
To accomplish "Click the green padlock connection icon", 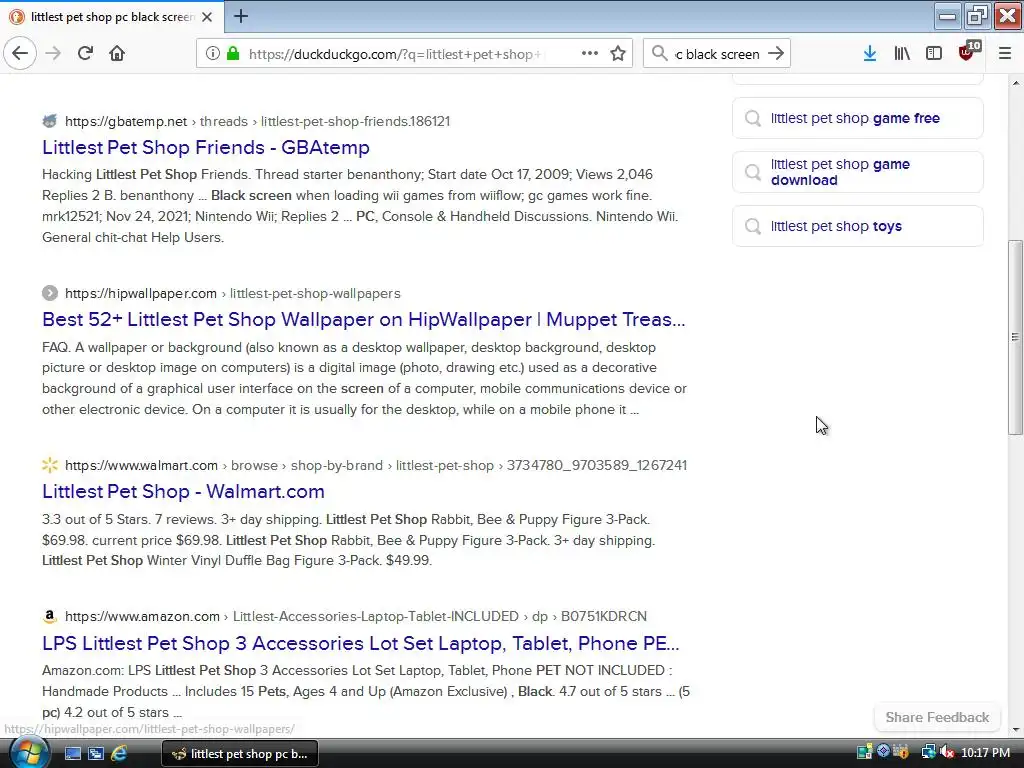I will point(233,54).
